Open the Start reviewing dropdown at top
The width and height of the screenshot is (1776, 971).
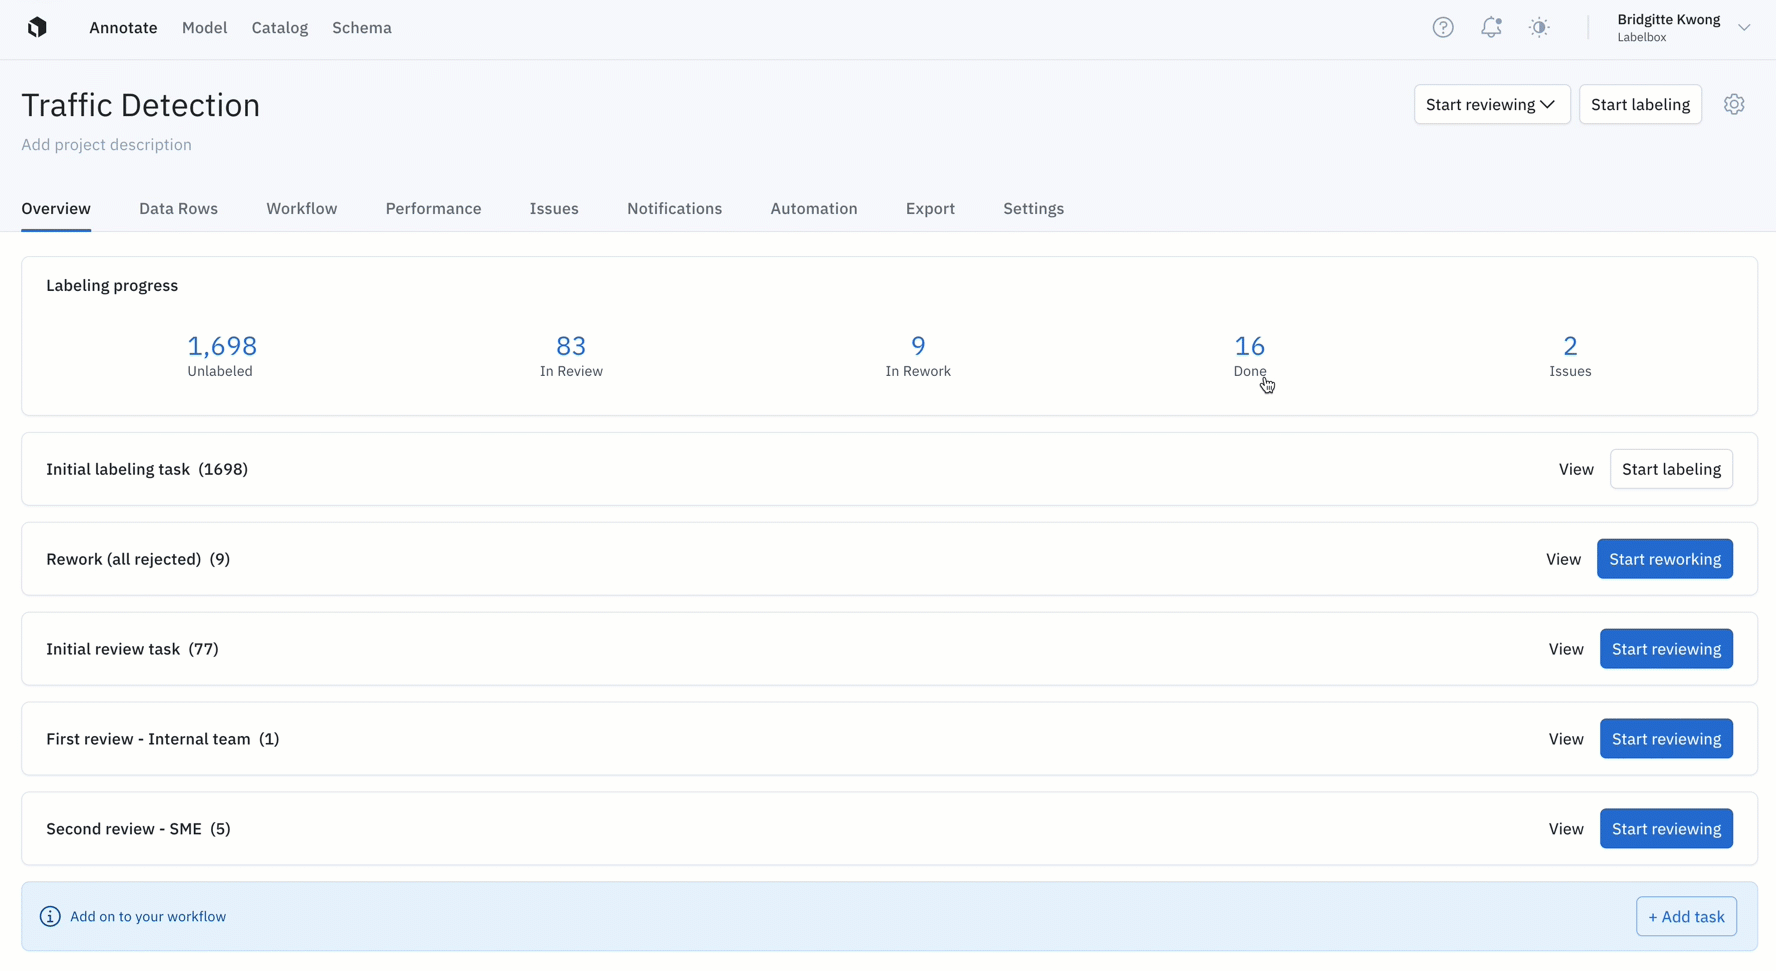pyautogui.click(x=1491, y=104)
